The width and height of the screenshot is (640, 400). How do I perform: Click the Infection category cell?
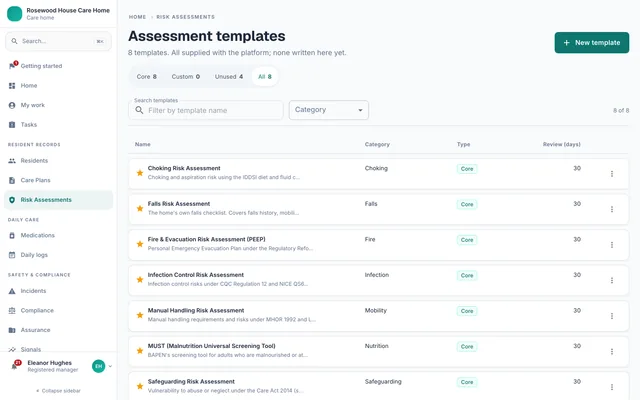376,275
